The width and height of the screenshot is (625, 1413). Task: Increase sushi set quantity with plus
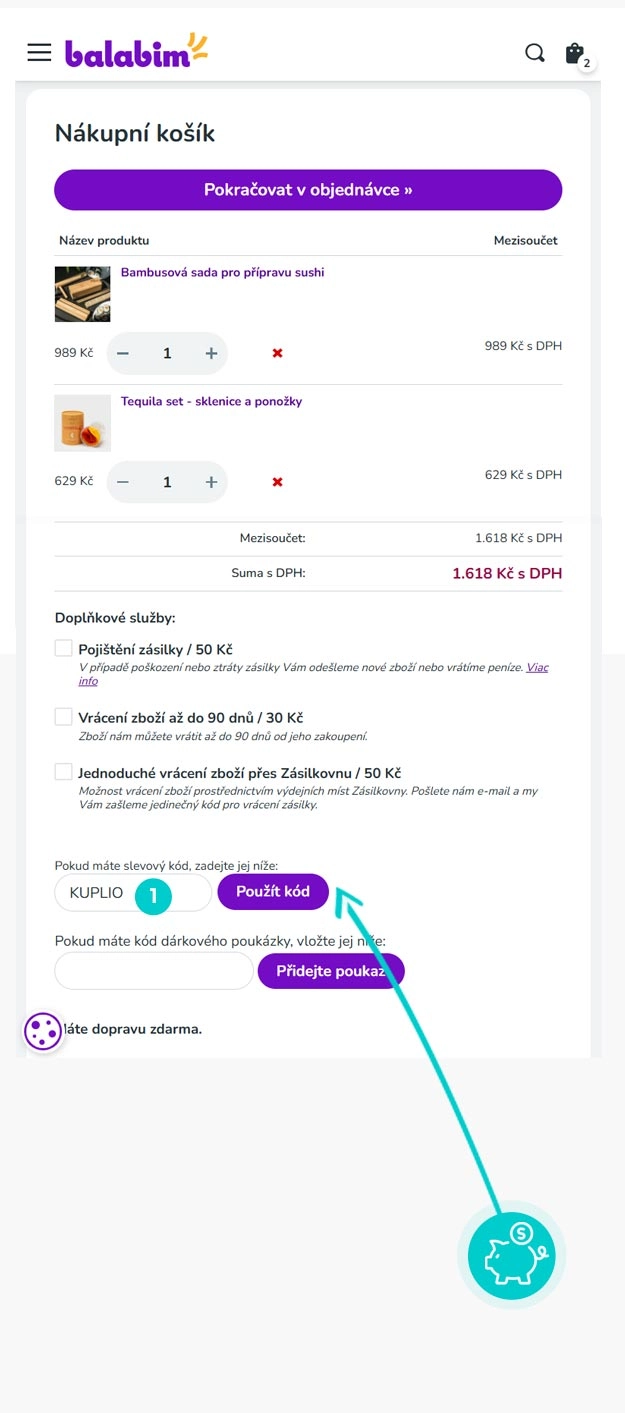point(211,353)
